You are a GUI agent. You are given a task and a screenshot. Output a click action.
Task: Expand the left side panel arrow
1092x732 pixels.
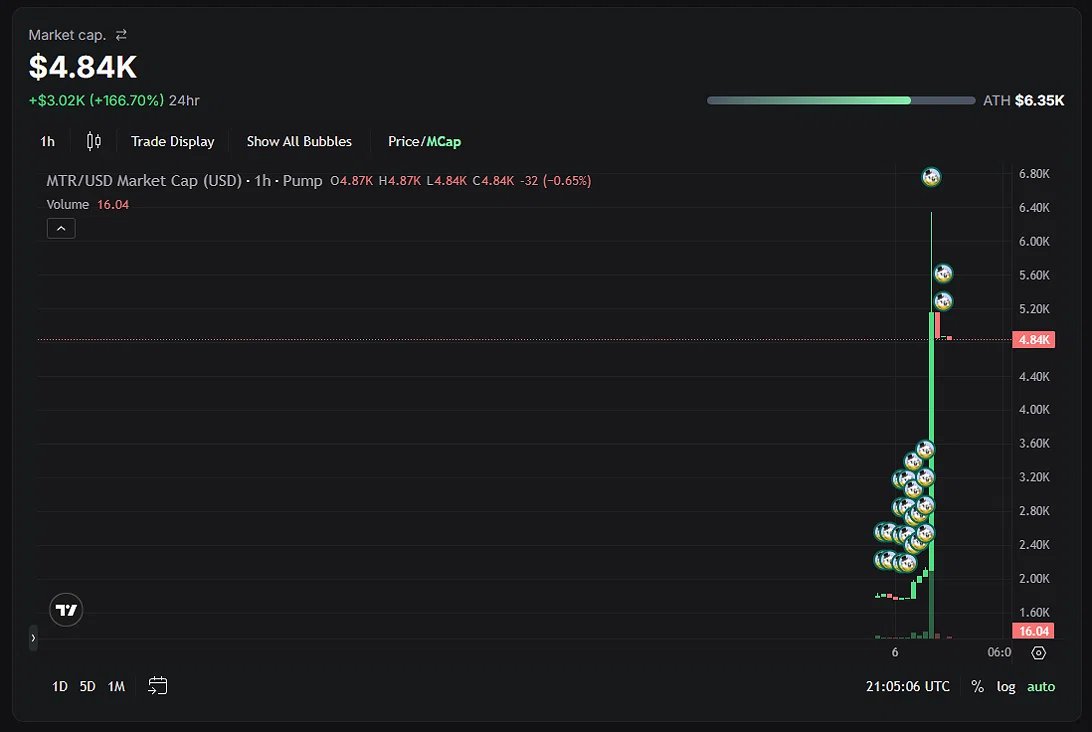click(x=33, y=638)
